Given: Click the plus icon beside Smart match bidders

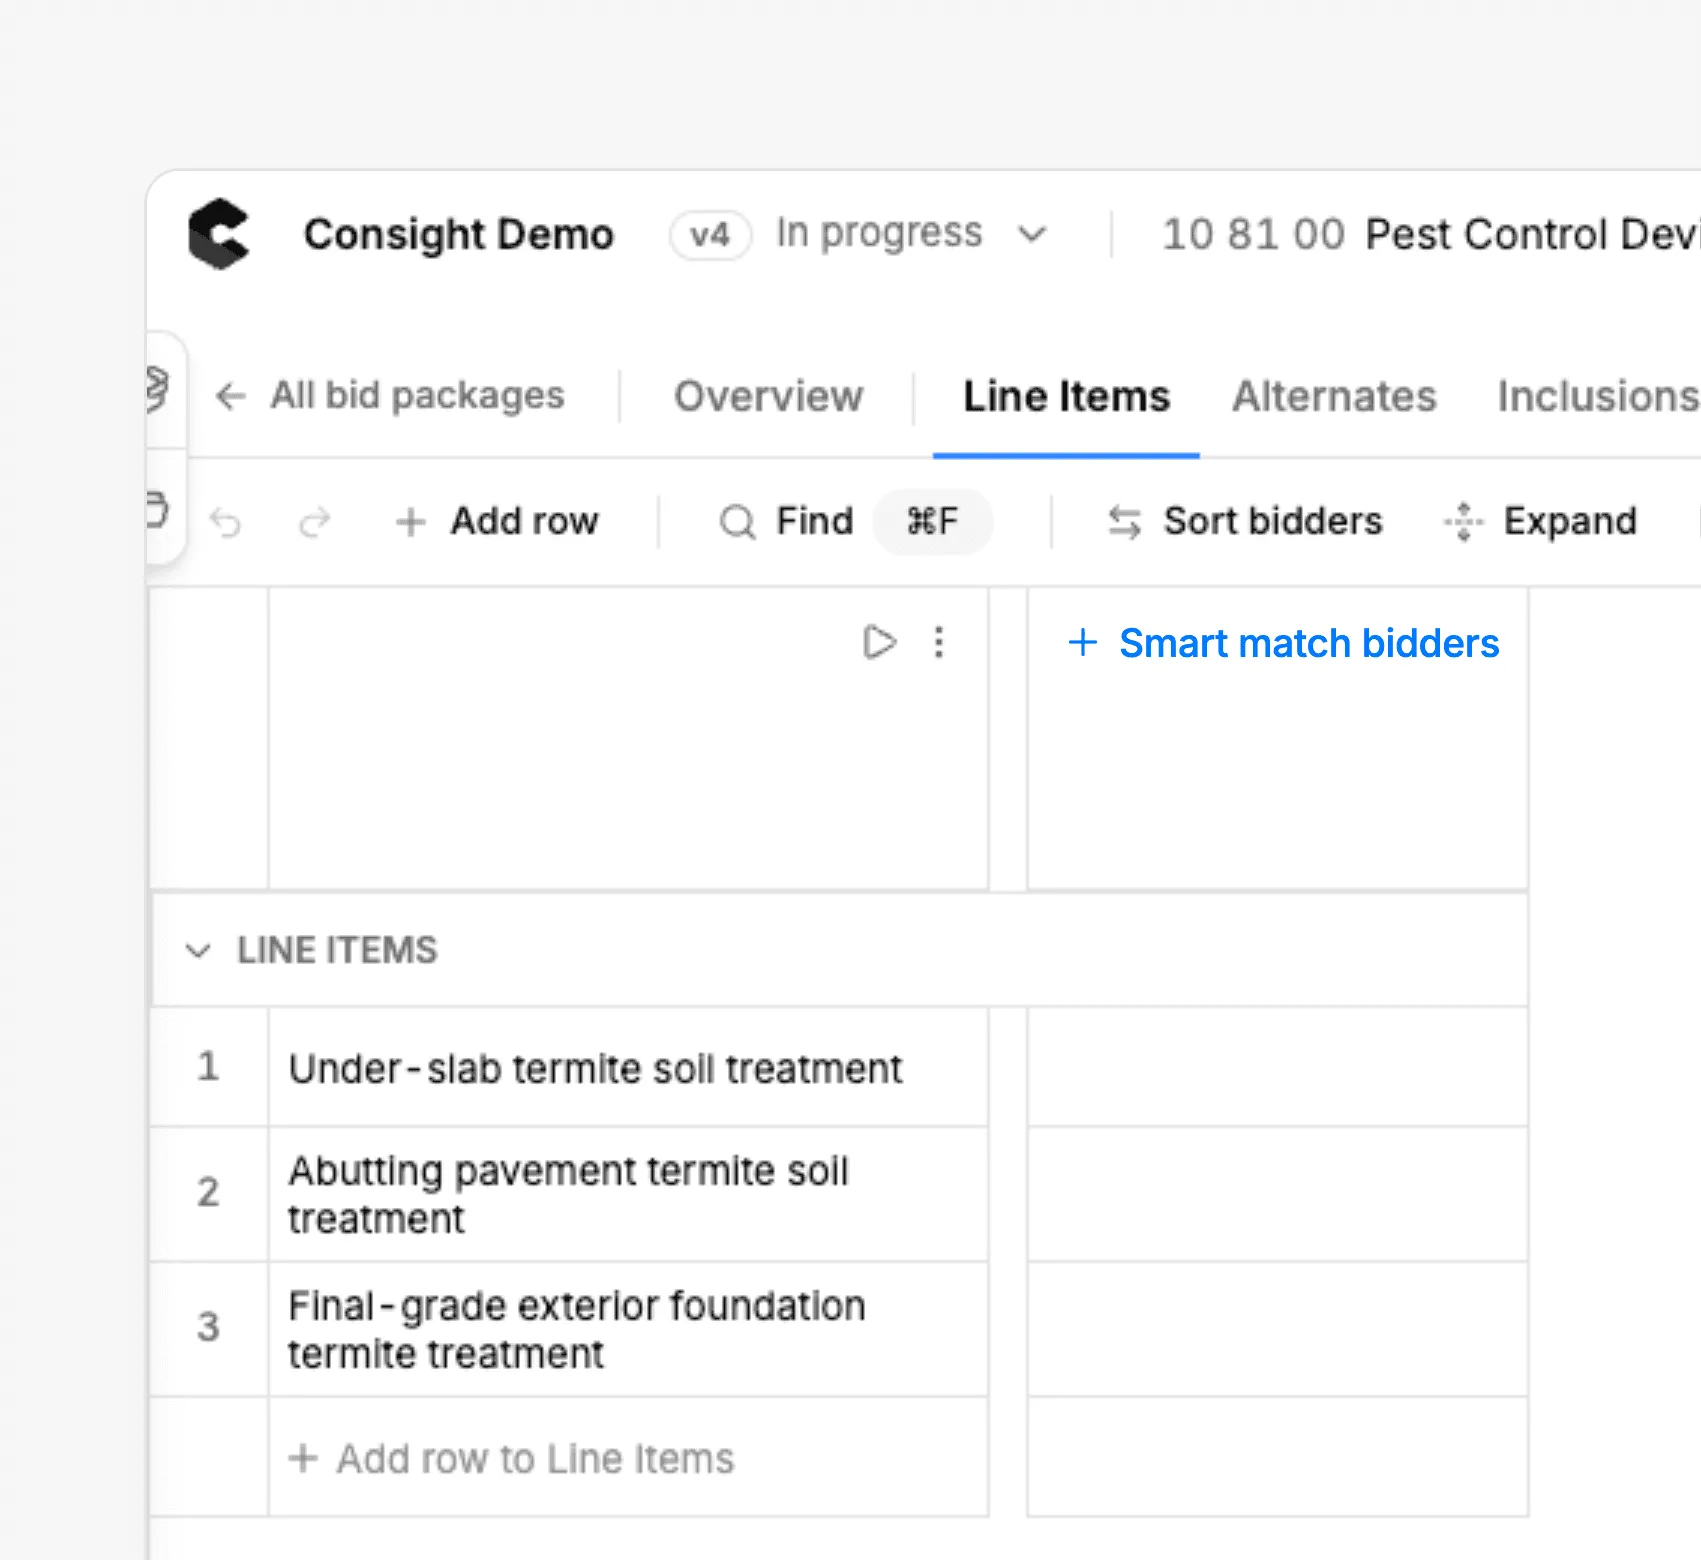Looking at the screenshot, I should 1083,642.
